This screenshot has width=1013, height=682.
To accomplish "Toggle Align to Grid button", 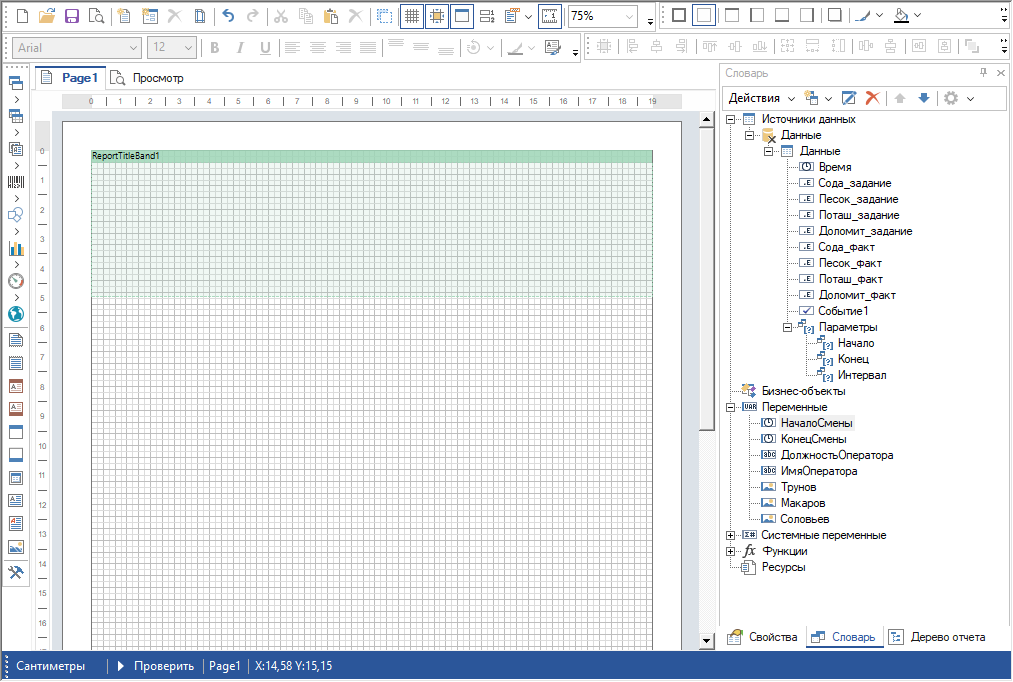I will (437, 16).
